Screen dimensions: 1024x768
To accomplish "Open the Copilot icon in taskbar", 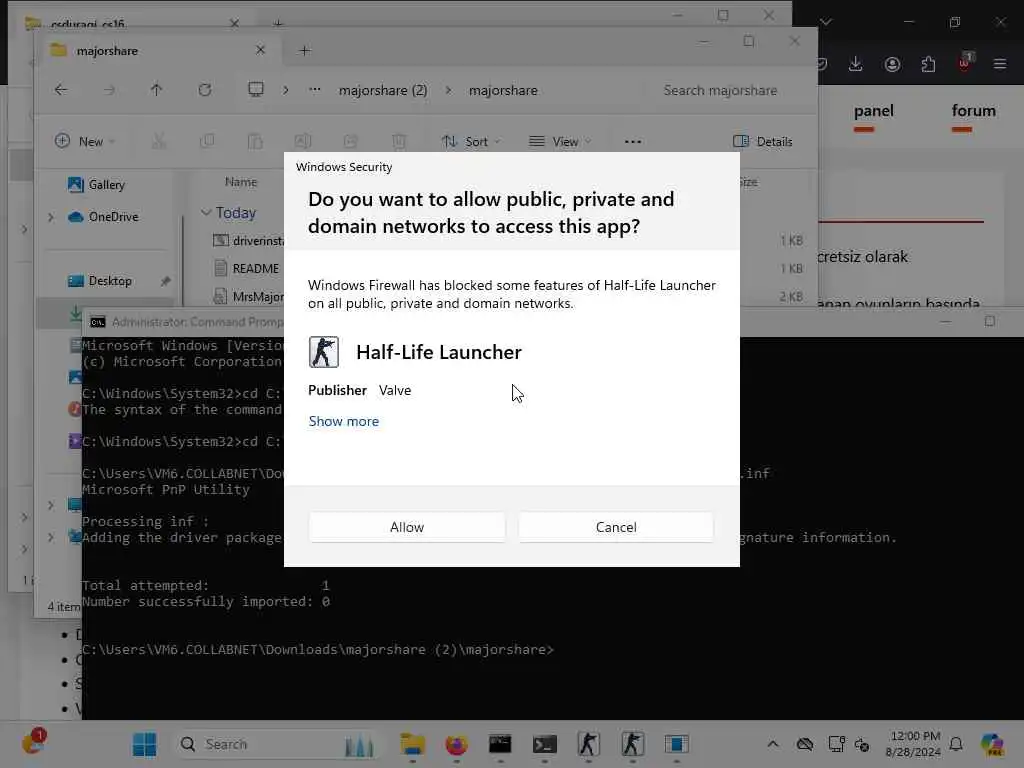I will (x=992, y=744).
